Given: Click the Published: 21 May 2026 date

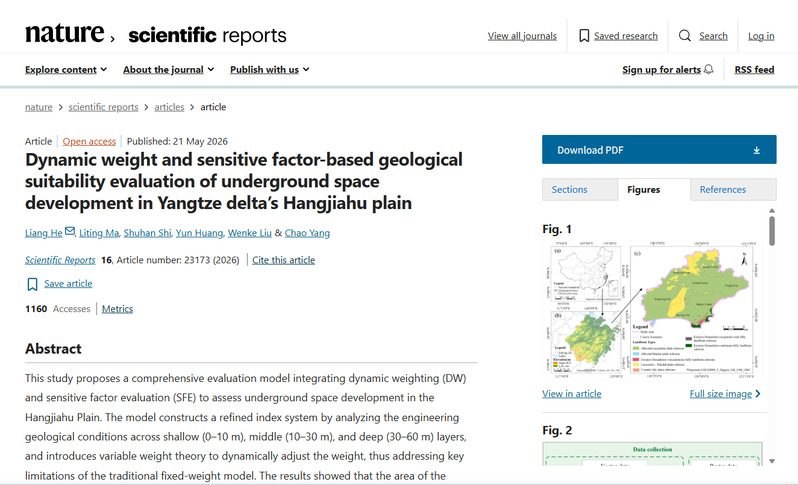Looking at the screenshot, I should 177,141.
